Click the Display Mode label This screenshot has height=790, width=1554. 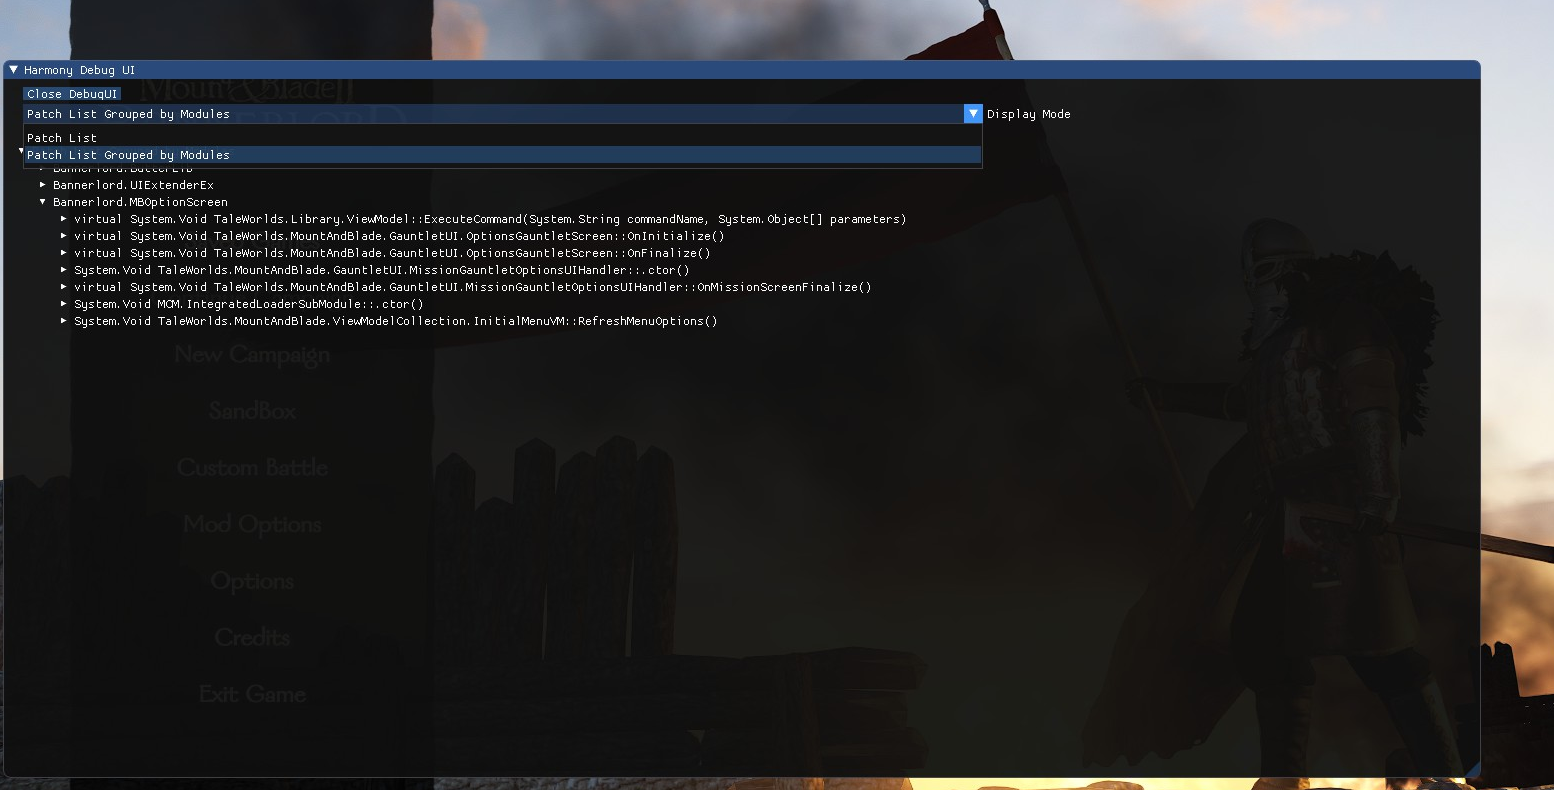(x=1028, y=114)
